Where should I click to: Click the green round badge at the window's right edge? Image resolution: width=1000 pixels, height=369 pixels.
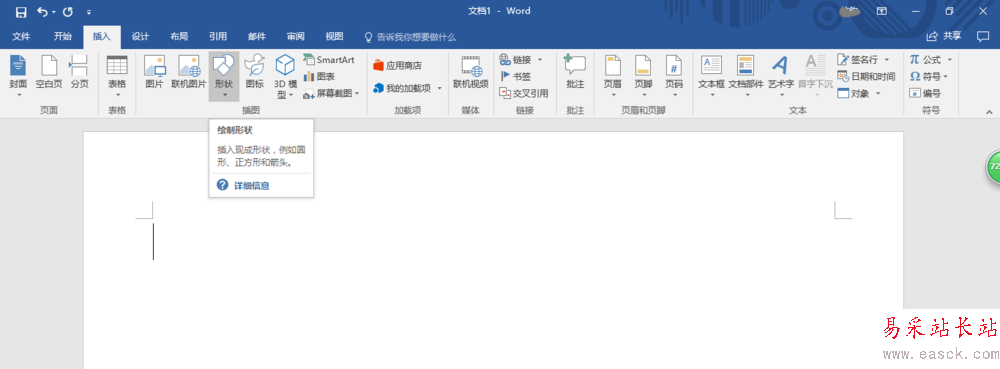[994, 167]
